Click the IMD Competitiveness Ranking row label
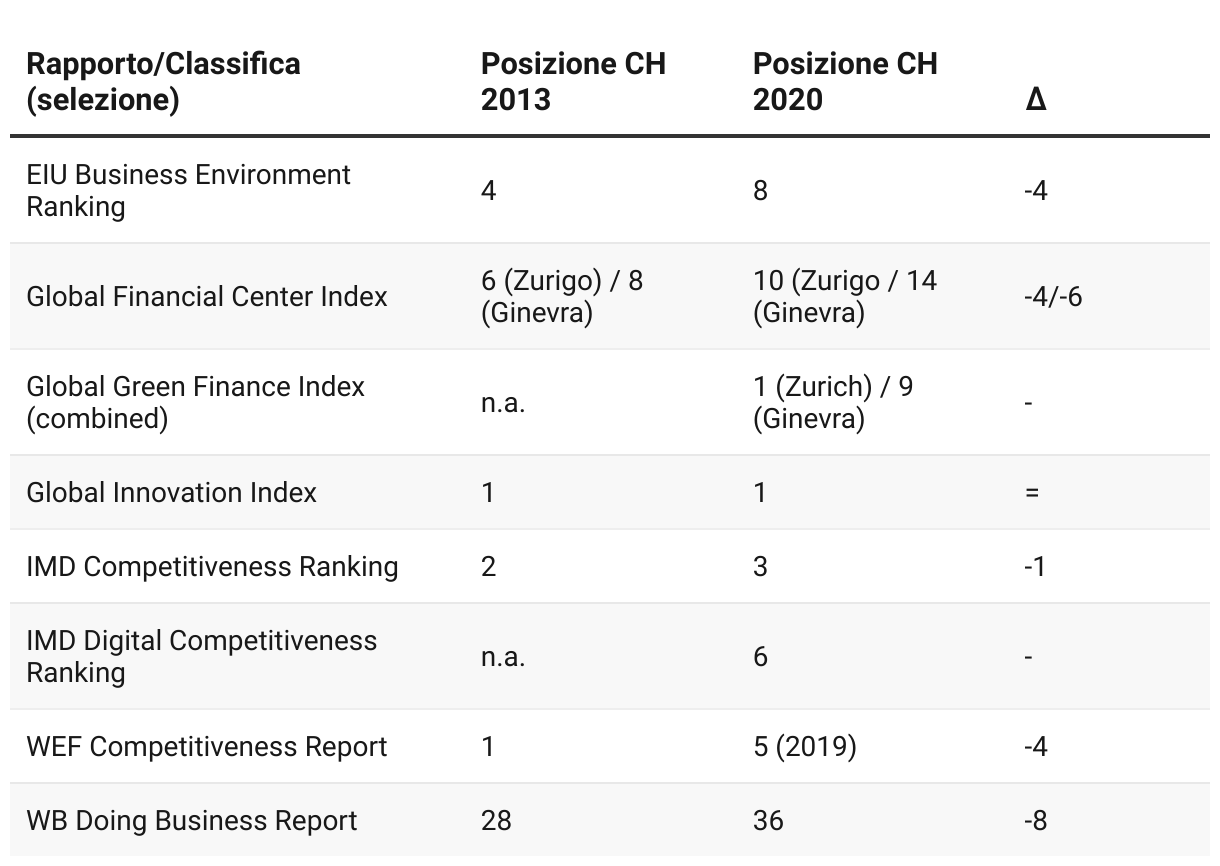Image resolution: width=1220 pixels, height=866 pixels. click(212, 566)
